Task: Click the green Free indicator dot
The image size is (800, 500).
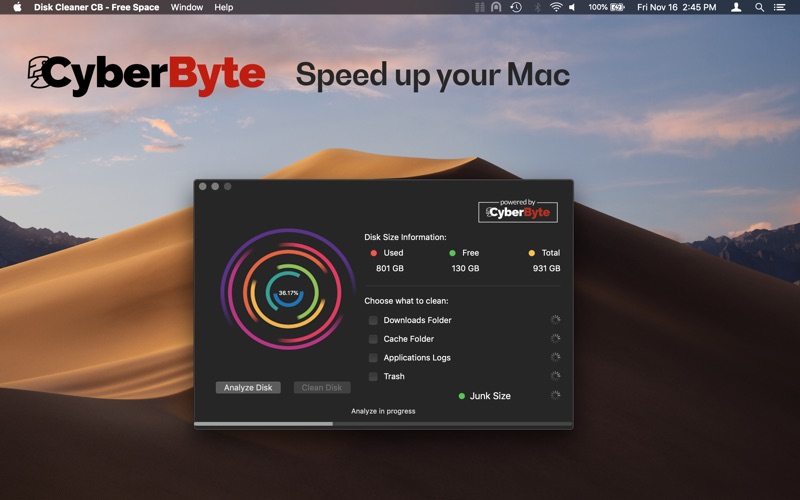Action: pyautogui.click(x=452, y=253)
